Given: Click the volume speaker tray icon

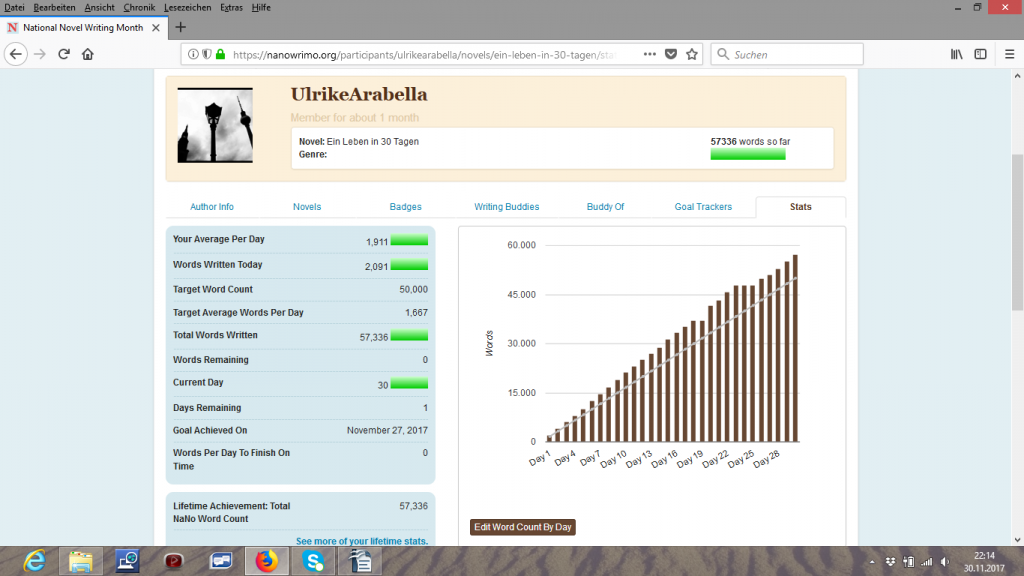Looking at the screenshot, I should click(944, 562).
